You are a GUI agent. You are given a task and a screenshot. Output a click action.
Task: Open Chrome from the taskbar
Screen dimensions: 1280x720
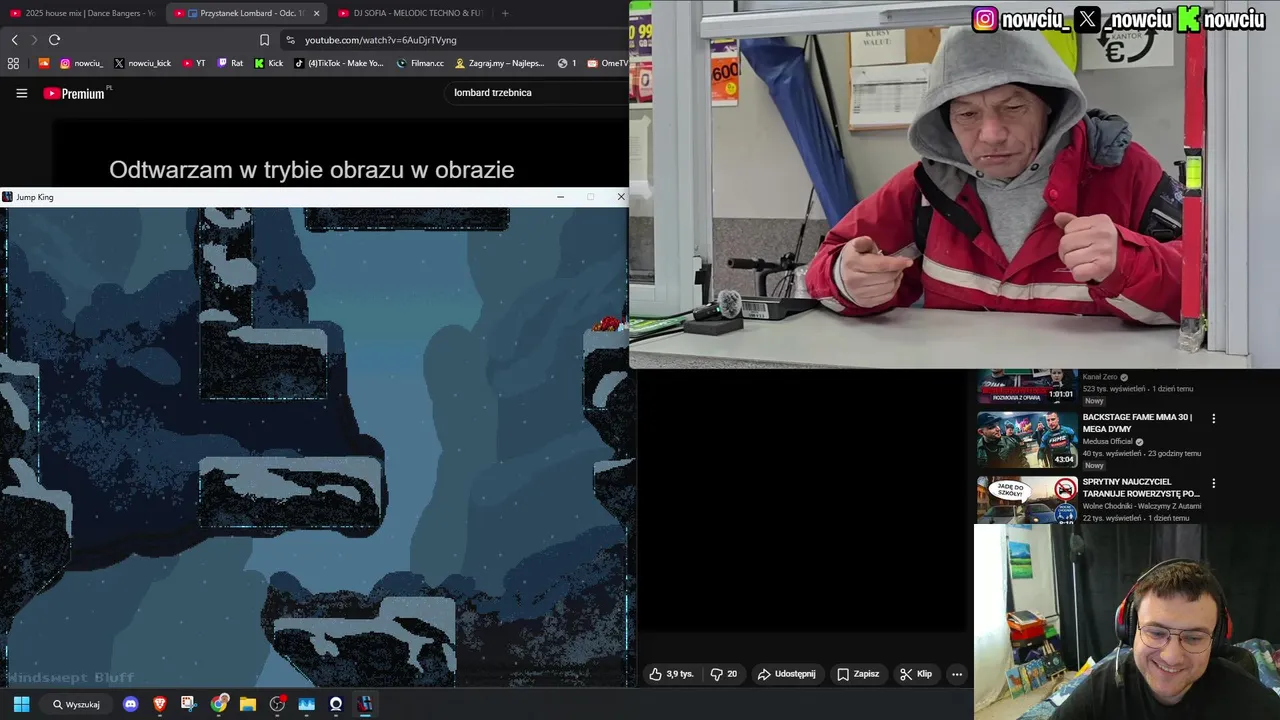coord(218,704)
